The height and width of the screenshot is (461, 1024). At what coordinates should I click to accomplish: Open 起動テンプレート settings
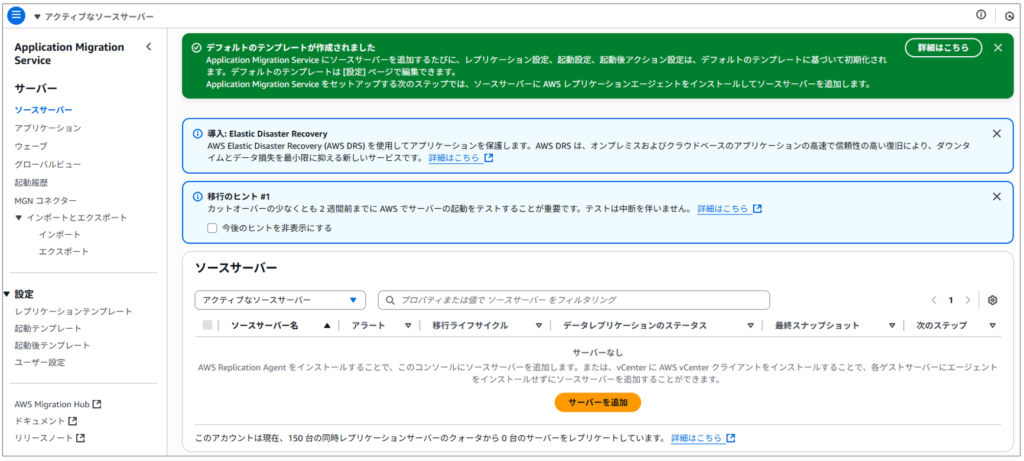pos(48,328)
